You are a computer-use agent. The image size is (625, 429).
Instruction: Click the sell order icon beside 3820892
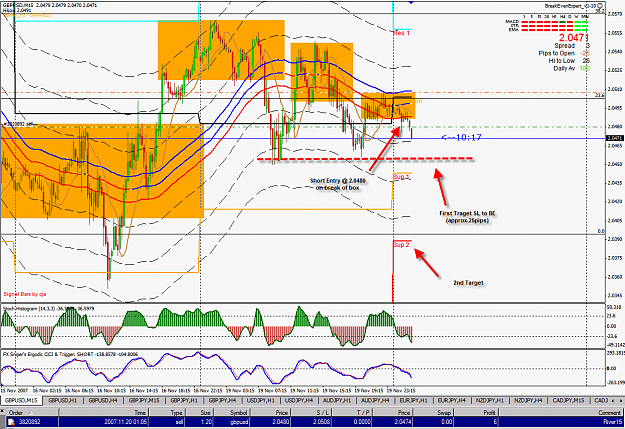[11, 421]
